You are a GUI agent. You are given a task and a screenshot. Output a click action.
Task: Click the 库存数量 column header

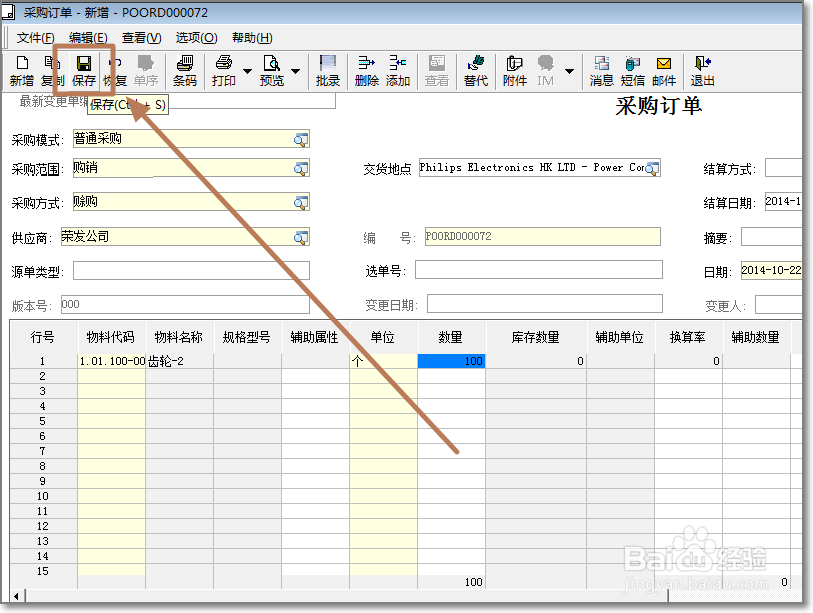pos(536,337)
